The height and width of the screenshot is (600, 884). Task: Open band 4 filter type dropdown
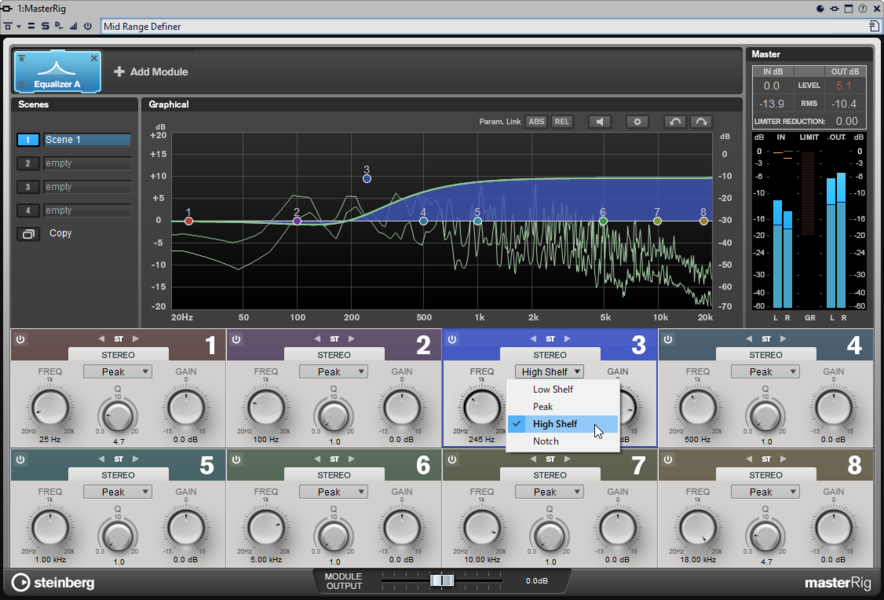pyautogui.click(x=765, y=372)
